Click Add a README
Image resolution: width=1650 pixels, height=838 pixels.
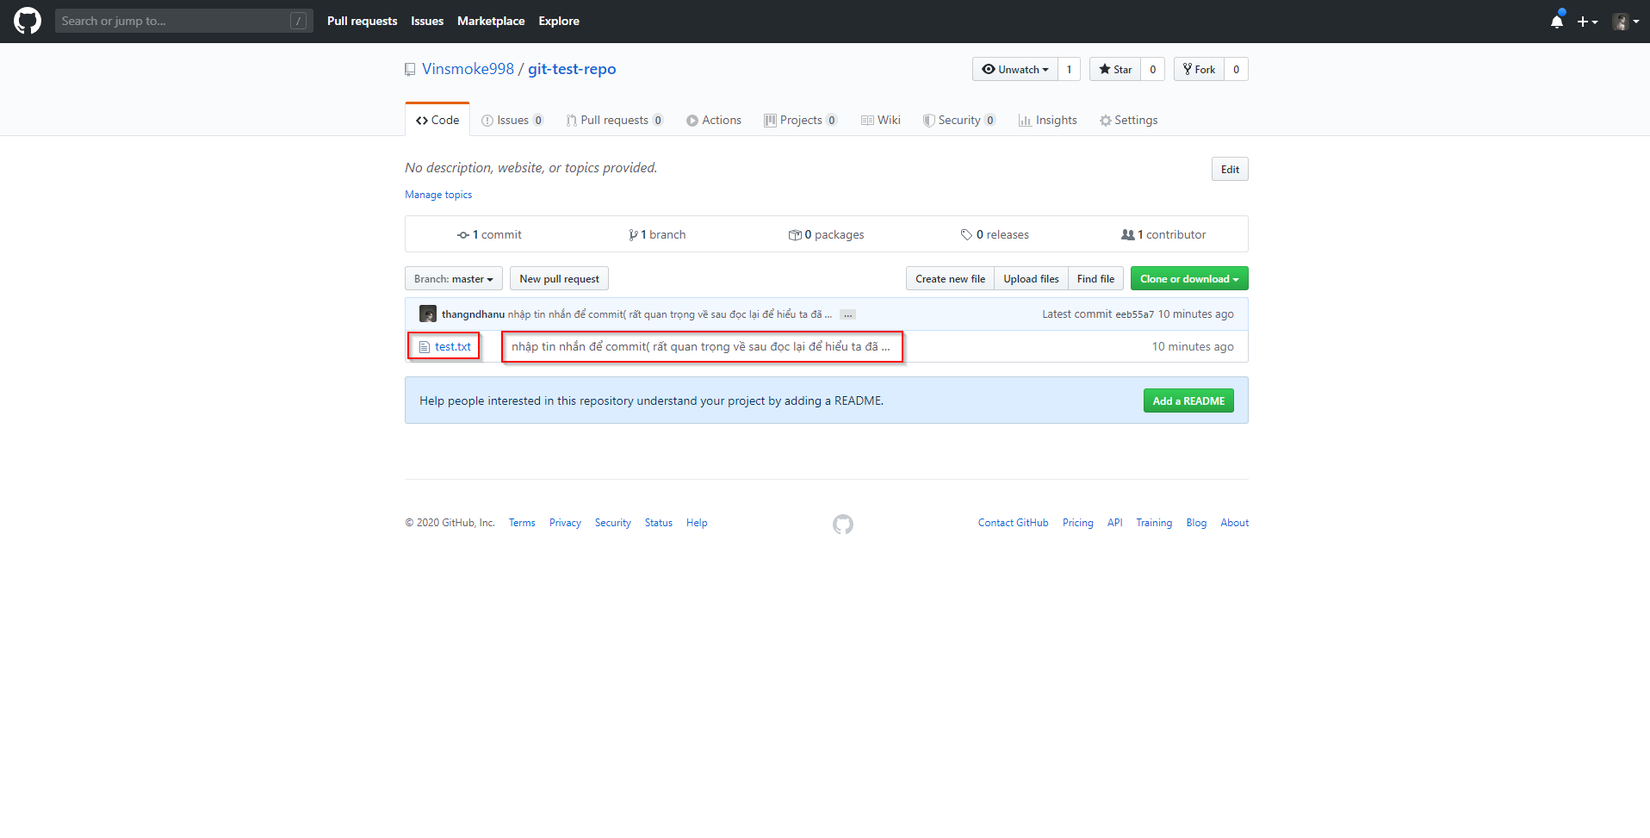[x=1188, y=401]
